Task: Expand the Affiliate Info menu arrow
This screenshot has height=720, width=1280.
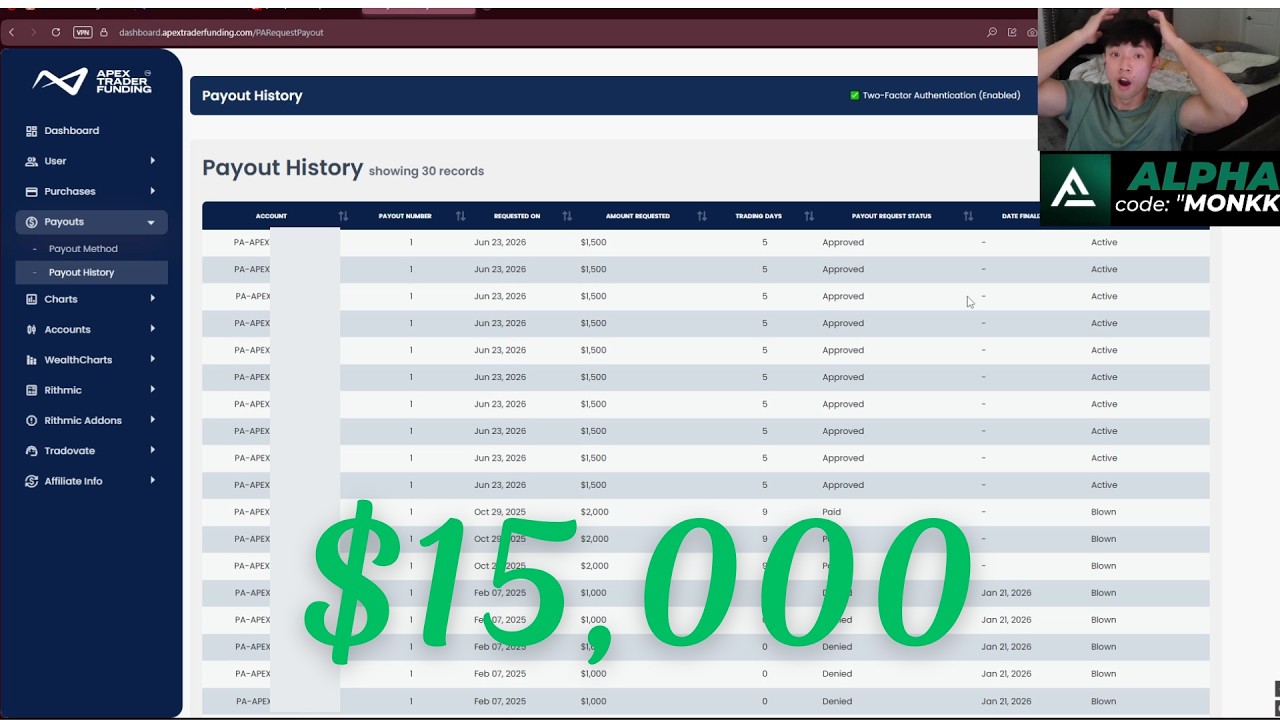Action: click(153, 480)
